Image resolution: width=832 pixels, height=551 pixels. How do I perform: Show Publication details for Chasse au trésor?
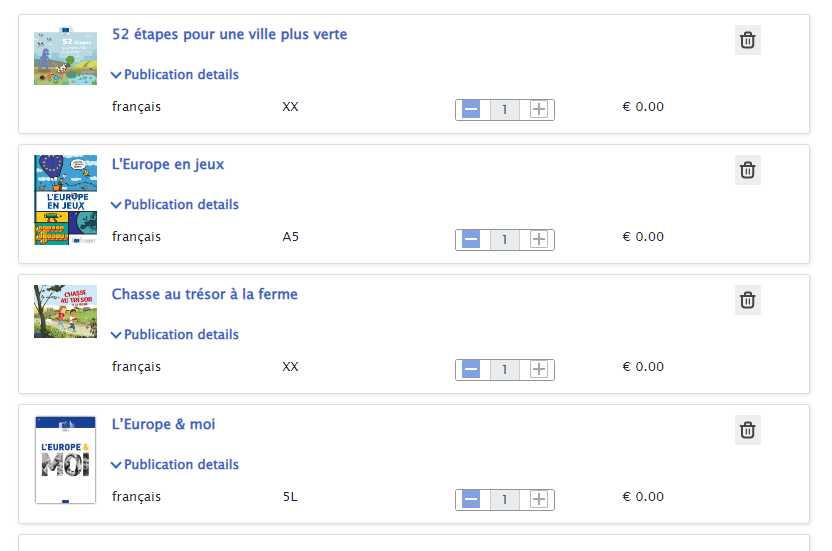pos(175,335)
